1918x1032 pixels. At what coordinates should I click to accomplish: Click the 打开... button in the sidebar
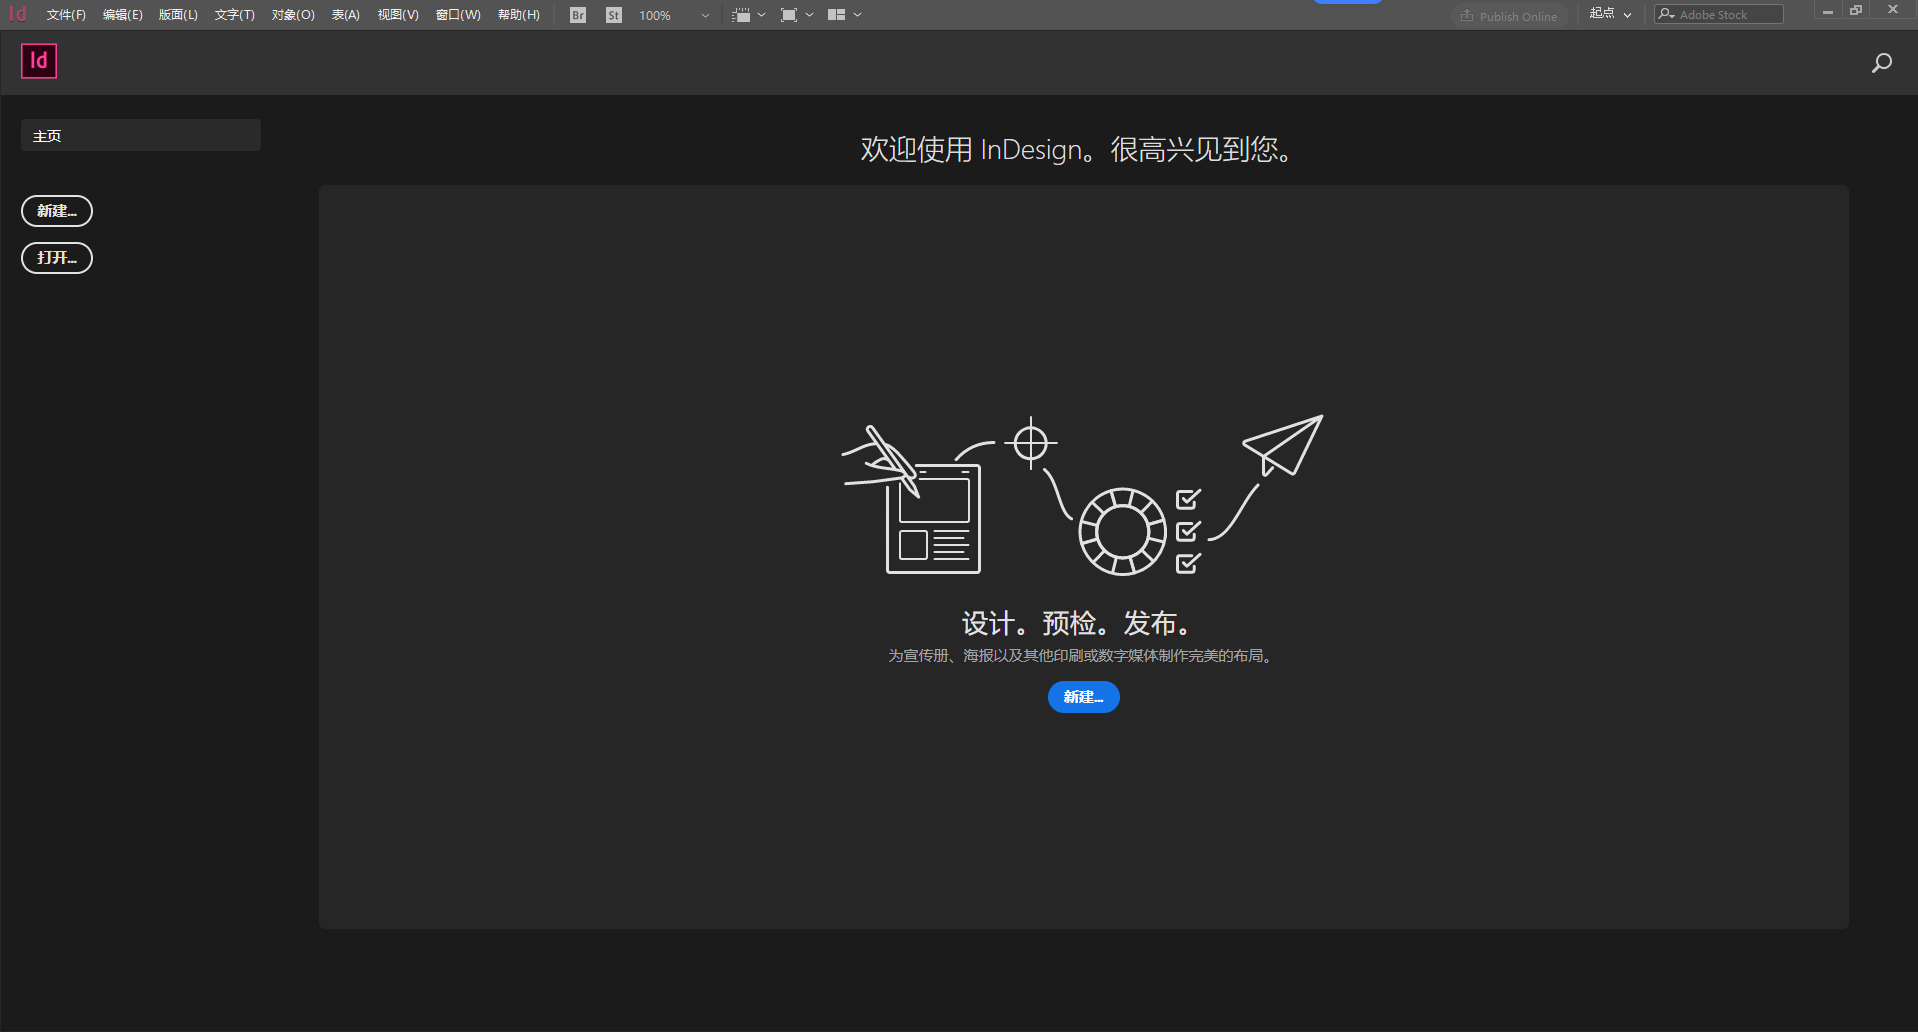[56, 257]
